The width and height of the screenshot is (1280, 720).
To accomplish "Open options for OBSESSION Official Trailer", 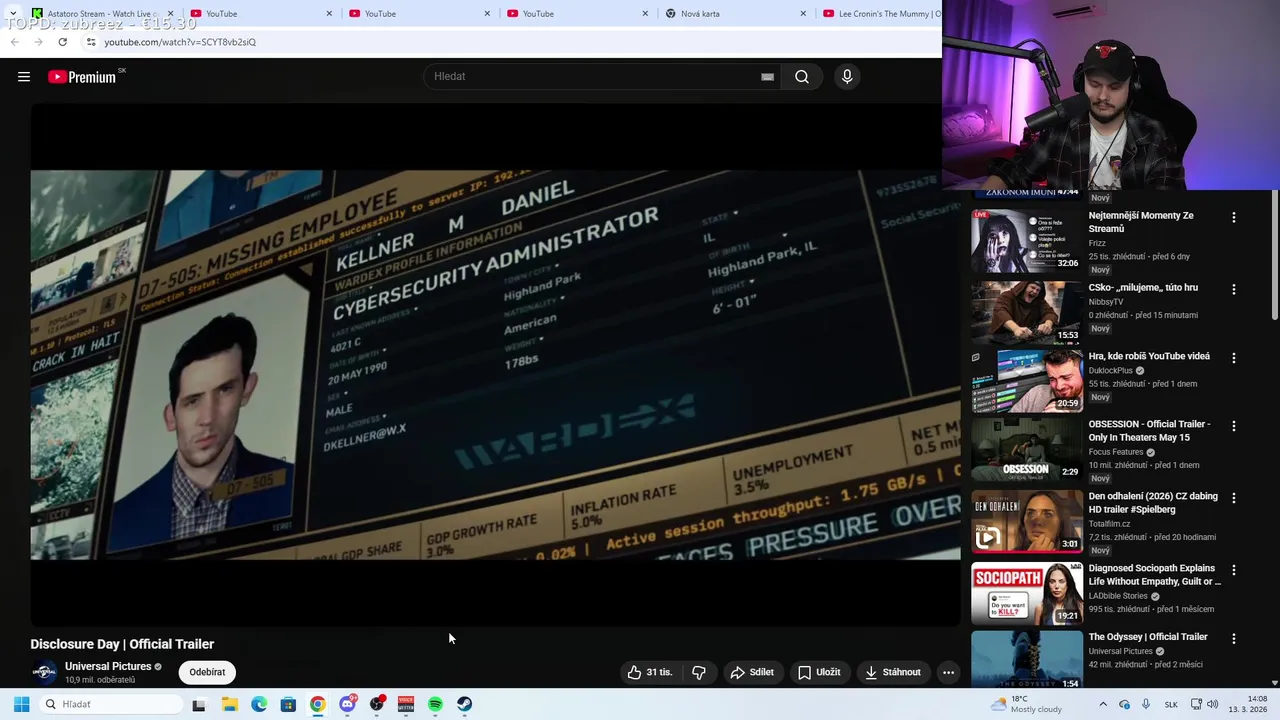I will (x=1234, y=425).
